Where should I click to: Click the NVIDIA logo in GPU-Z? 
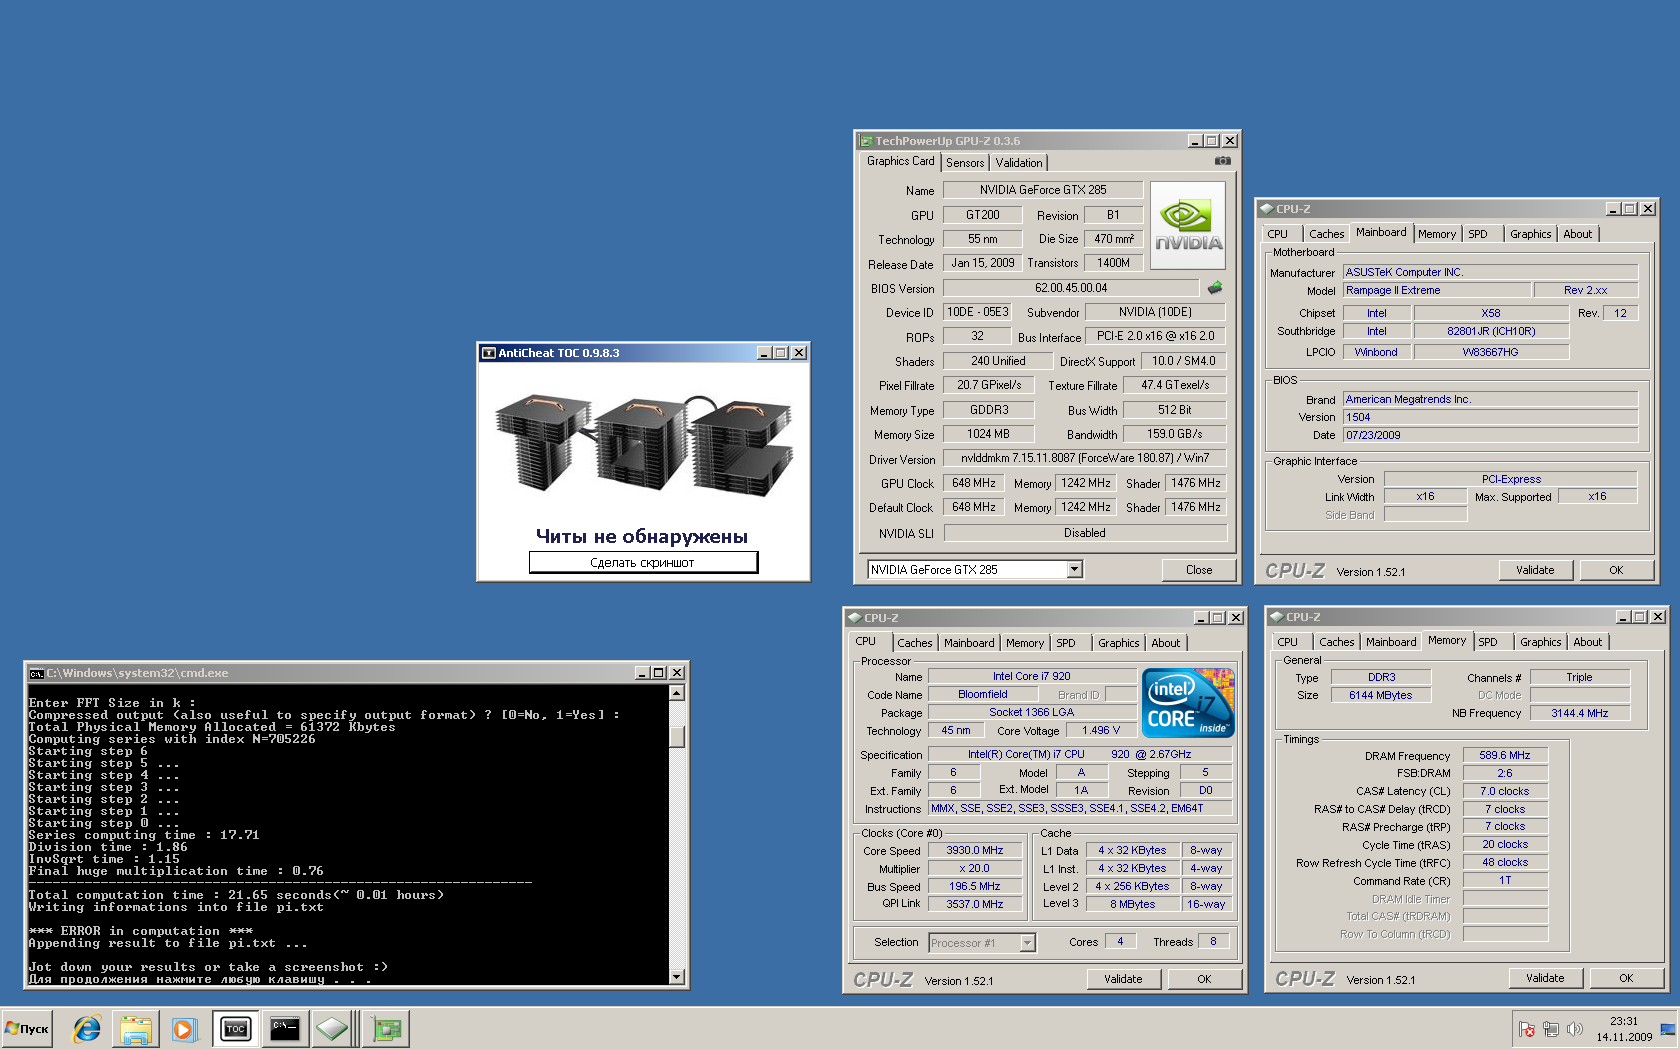1188,226
